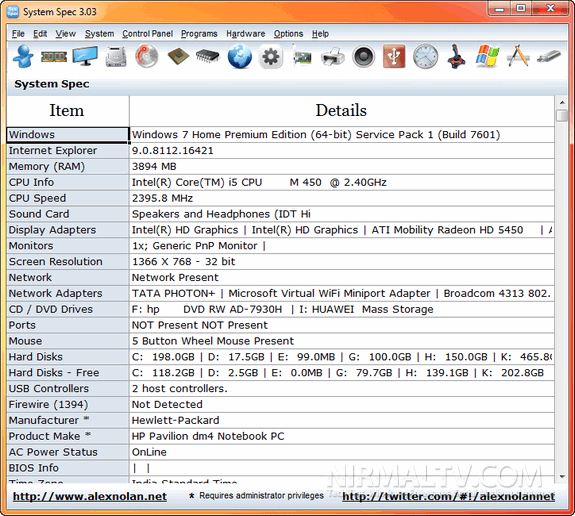
Task: Select the Network Adapters row label
Action: click(x=67, y=293)
